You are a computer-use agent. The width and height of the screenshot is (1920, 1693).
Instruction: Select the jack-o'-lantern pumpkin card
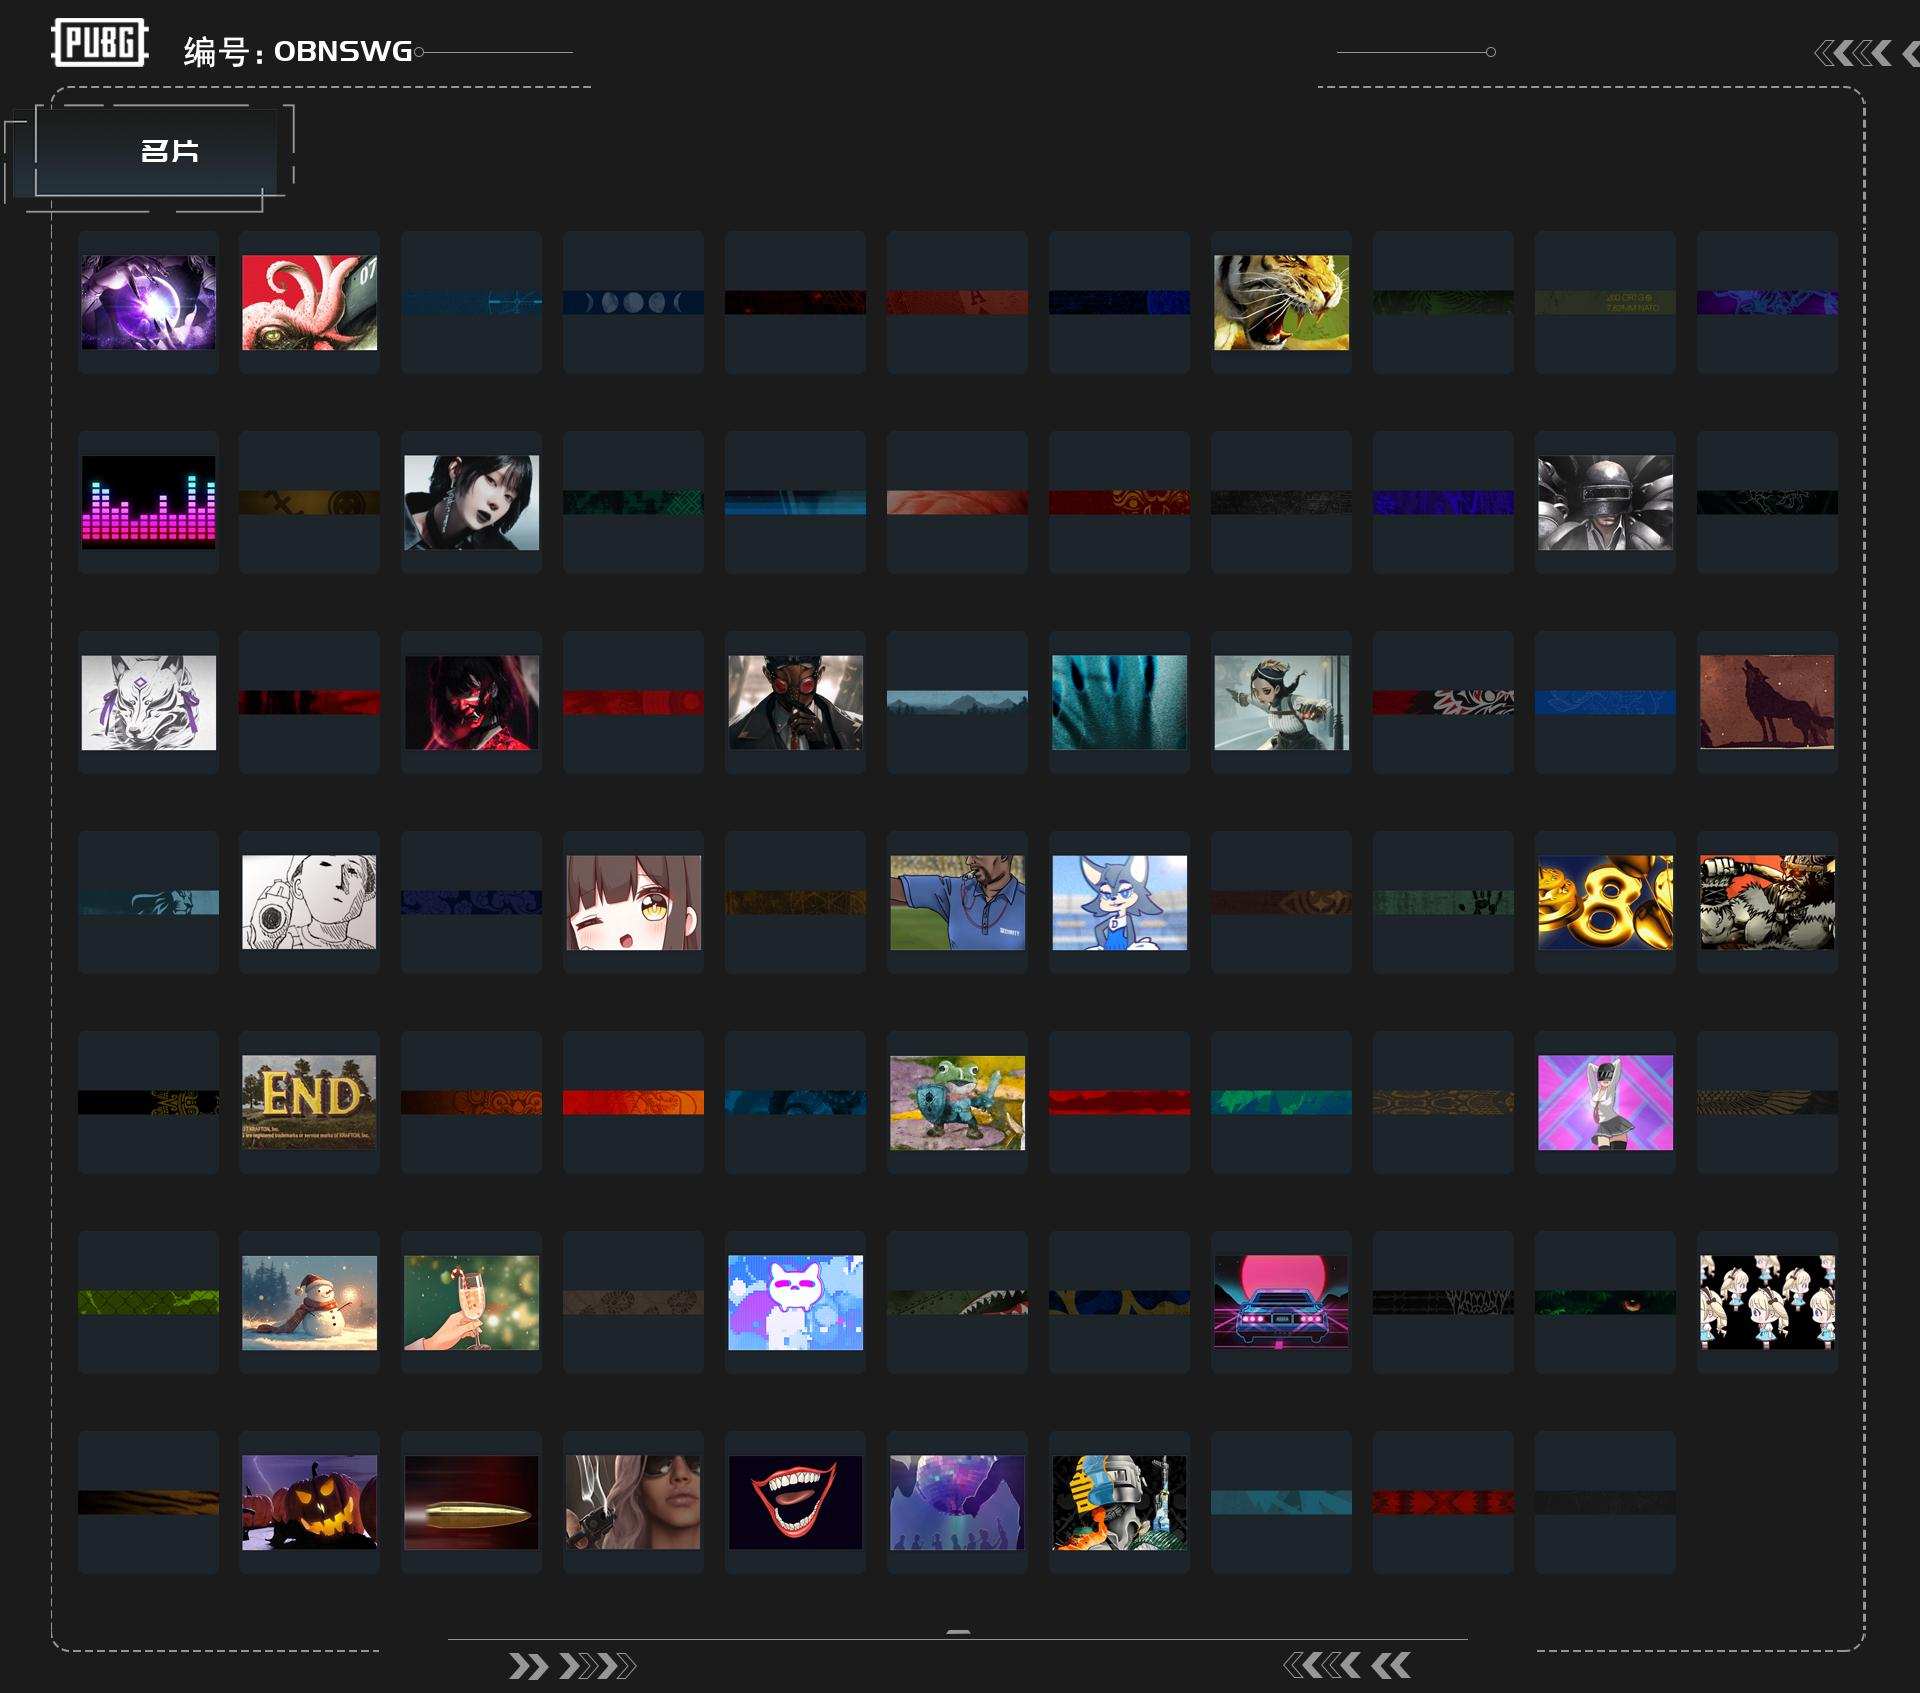pyautogui.click(x=310, y=1502)
